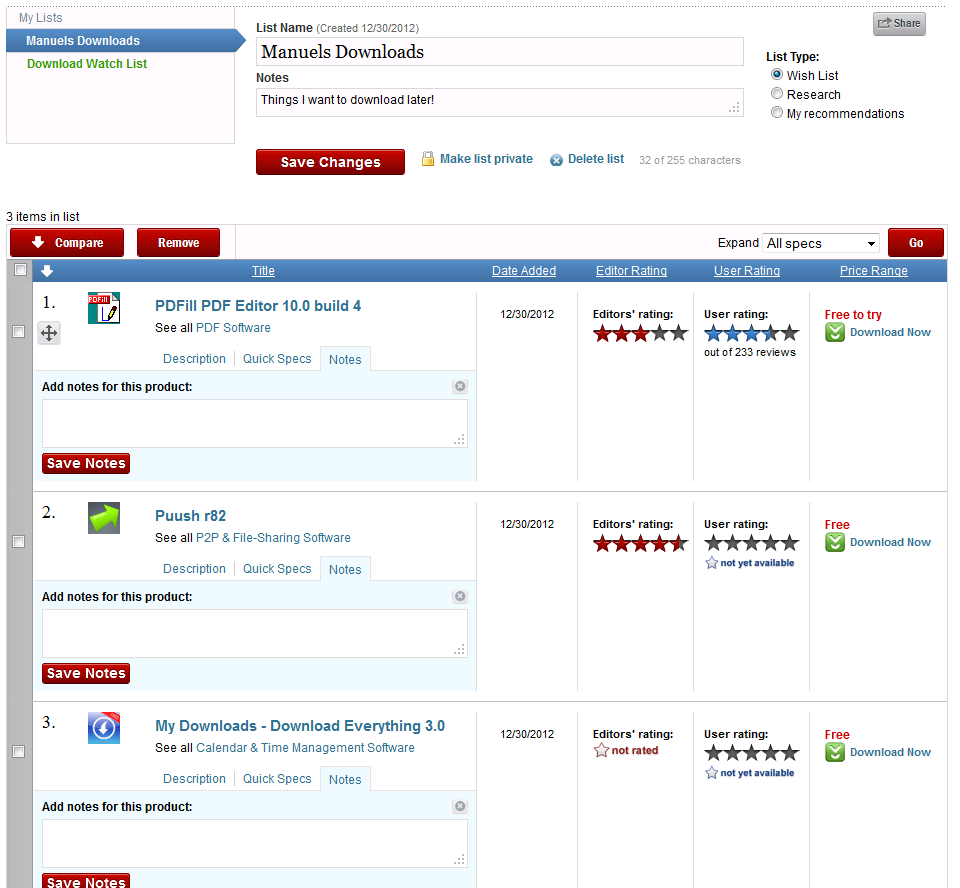Check the box for My Downloads row
This screenshot has width=960, height=888.
pyautogui.click(x=19, y=752)
